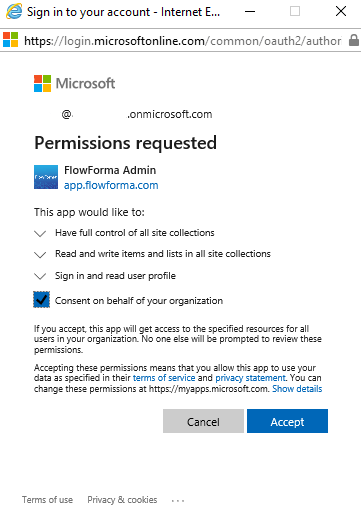Uncheck 'Consent on behalf of your organization'
This screenshot has width=361, height=508.
(x=42, y=300)
